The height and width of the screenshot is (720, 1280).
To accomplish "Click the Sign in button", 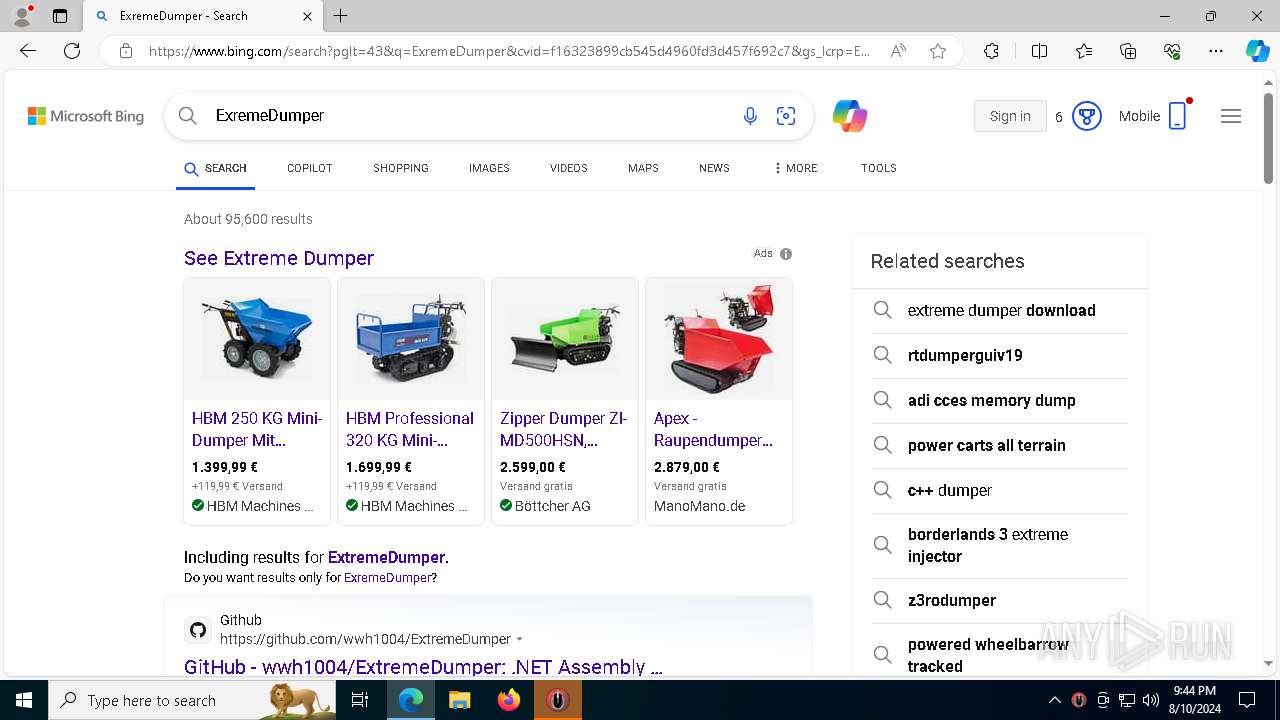I will [1010, 116].
